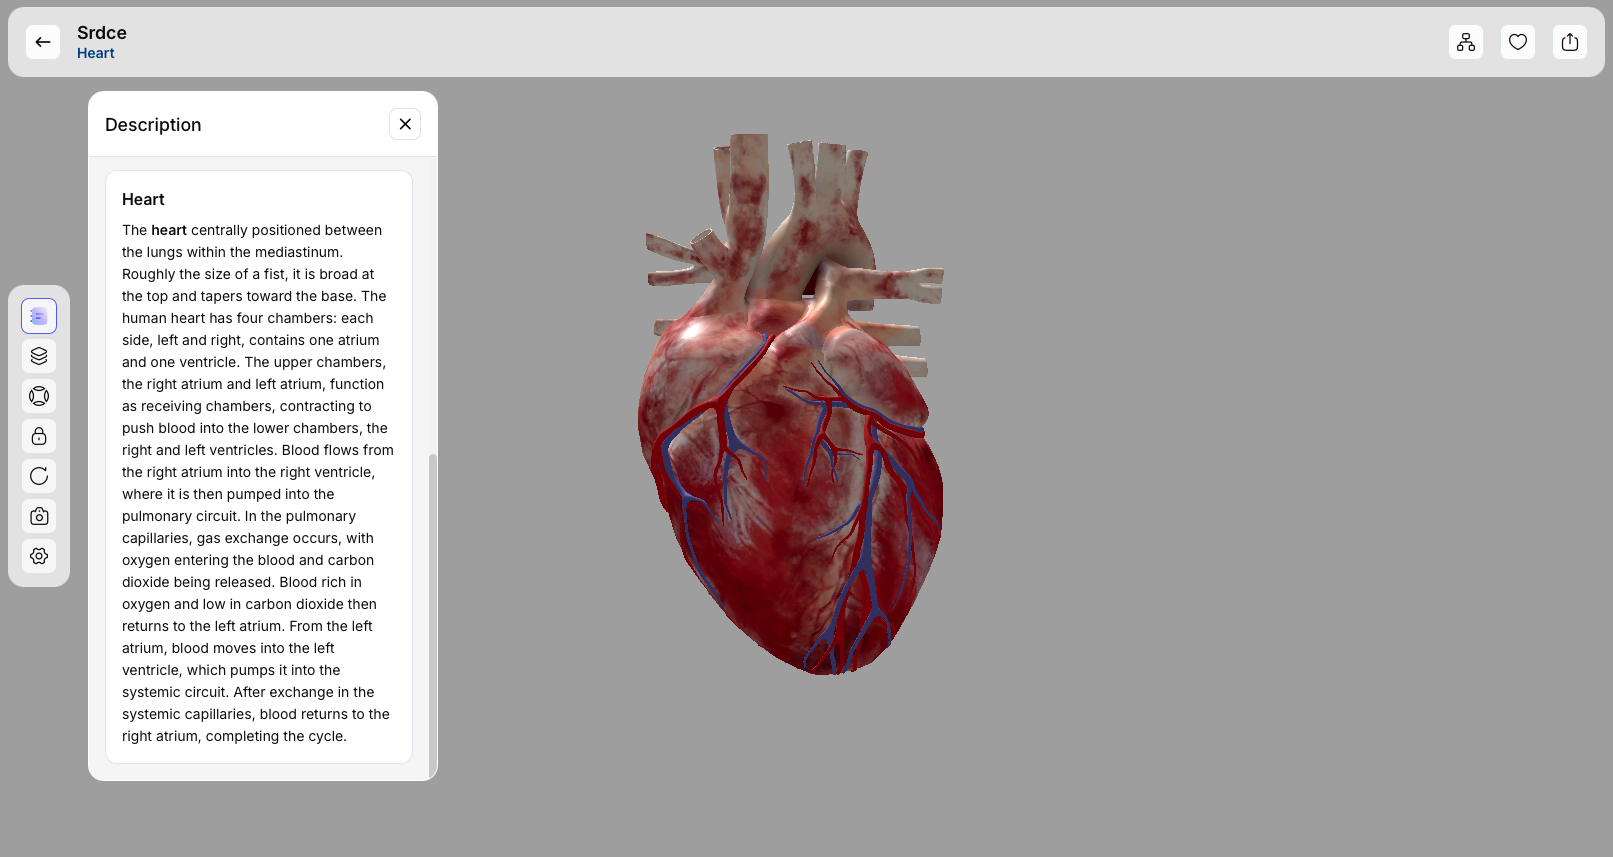Take a screenshot with the camera icon
Viewport: 1613px width, 857px height.
[x=39, y=516]
